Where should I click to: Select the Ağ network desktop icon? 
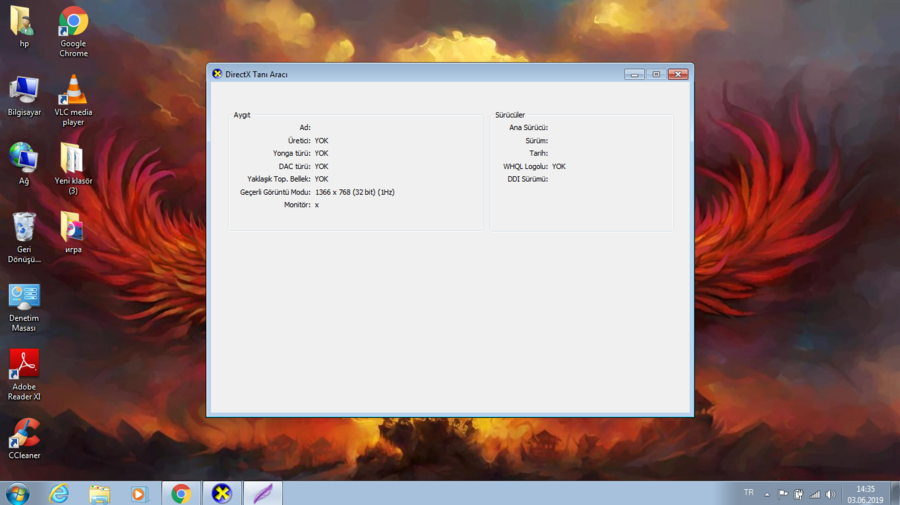point(24,164)
